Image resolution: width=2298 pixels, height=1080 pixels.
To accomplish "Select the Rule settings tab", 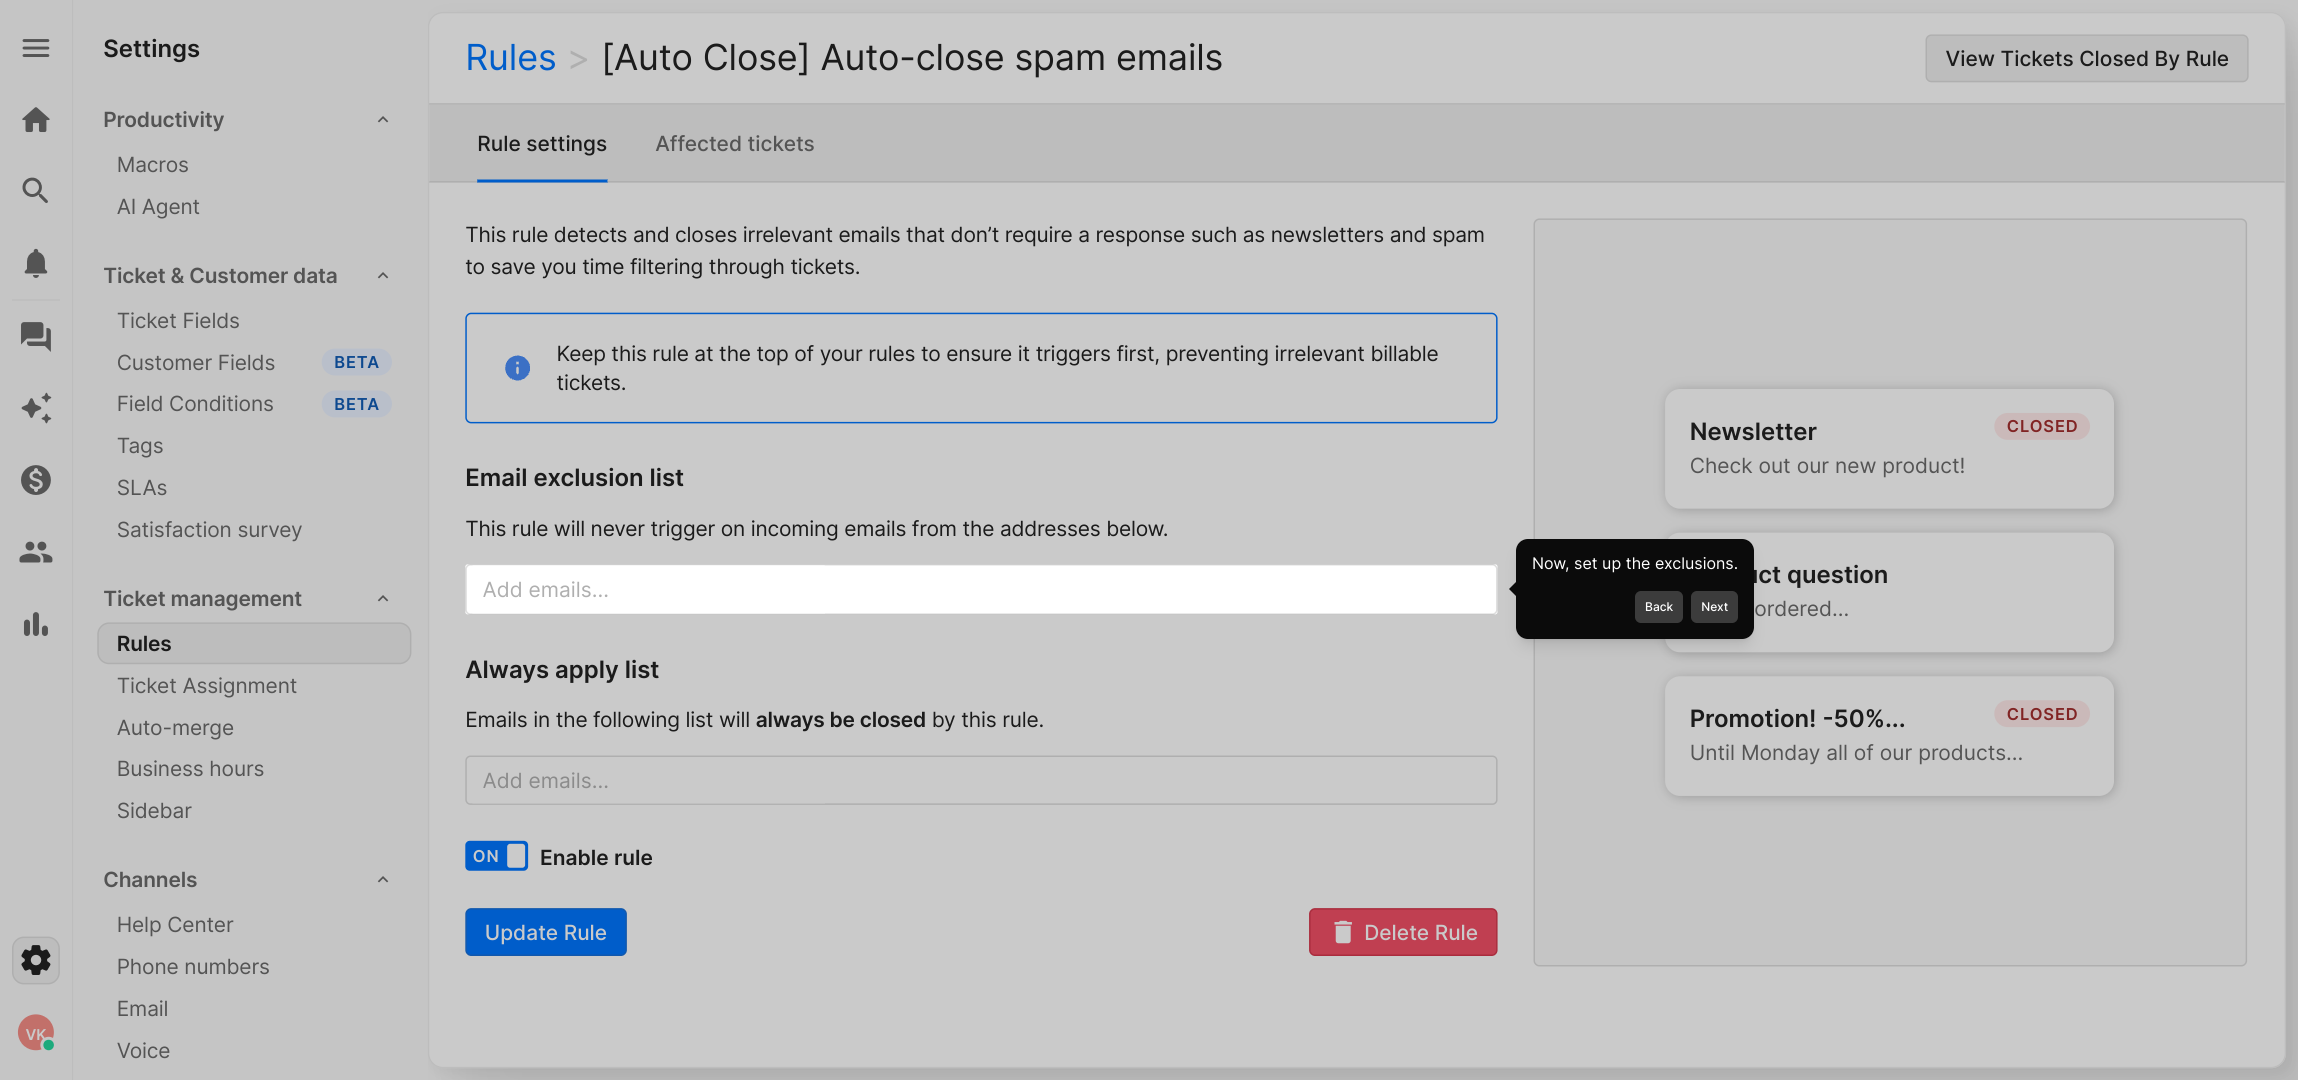I will point(541,144).
